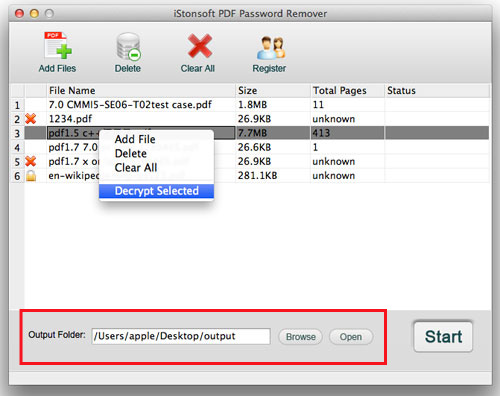
Task: Click the Delete database icon
Action: tap(128, 46)
